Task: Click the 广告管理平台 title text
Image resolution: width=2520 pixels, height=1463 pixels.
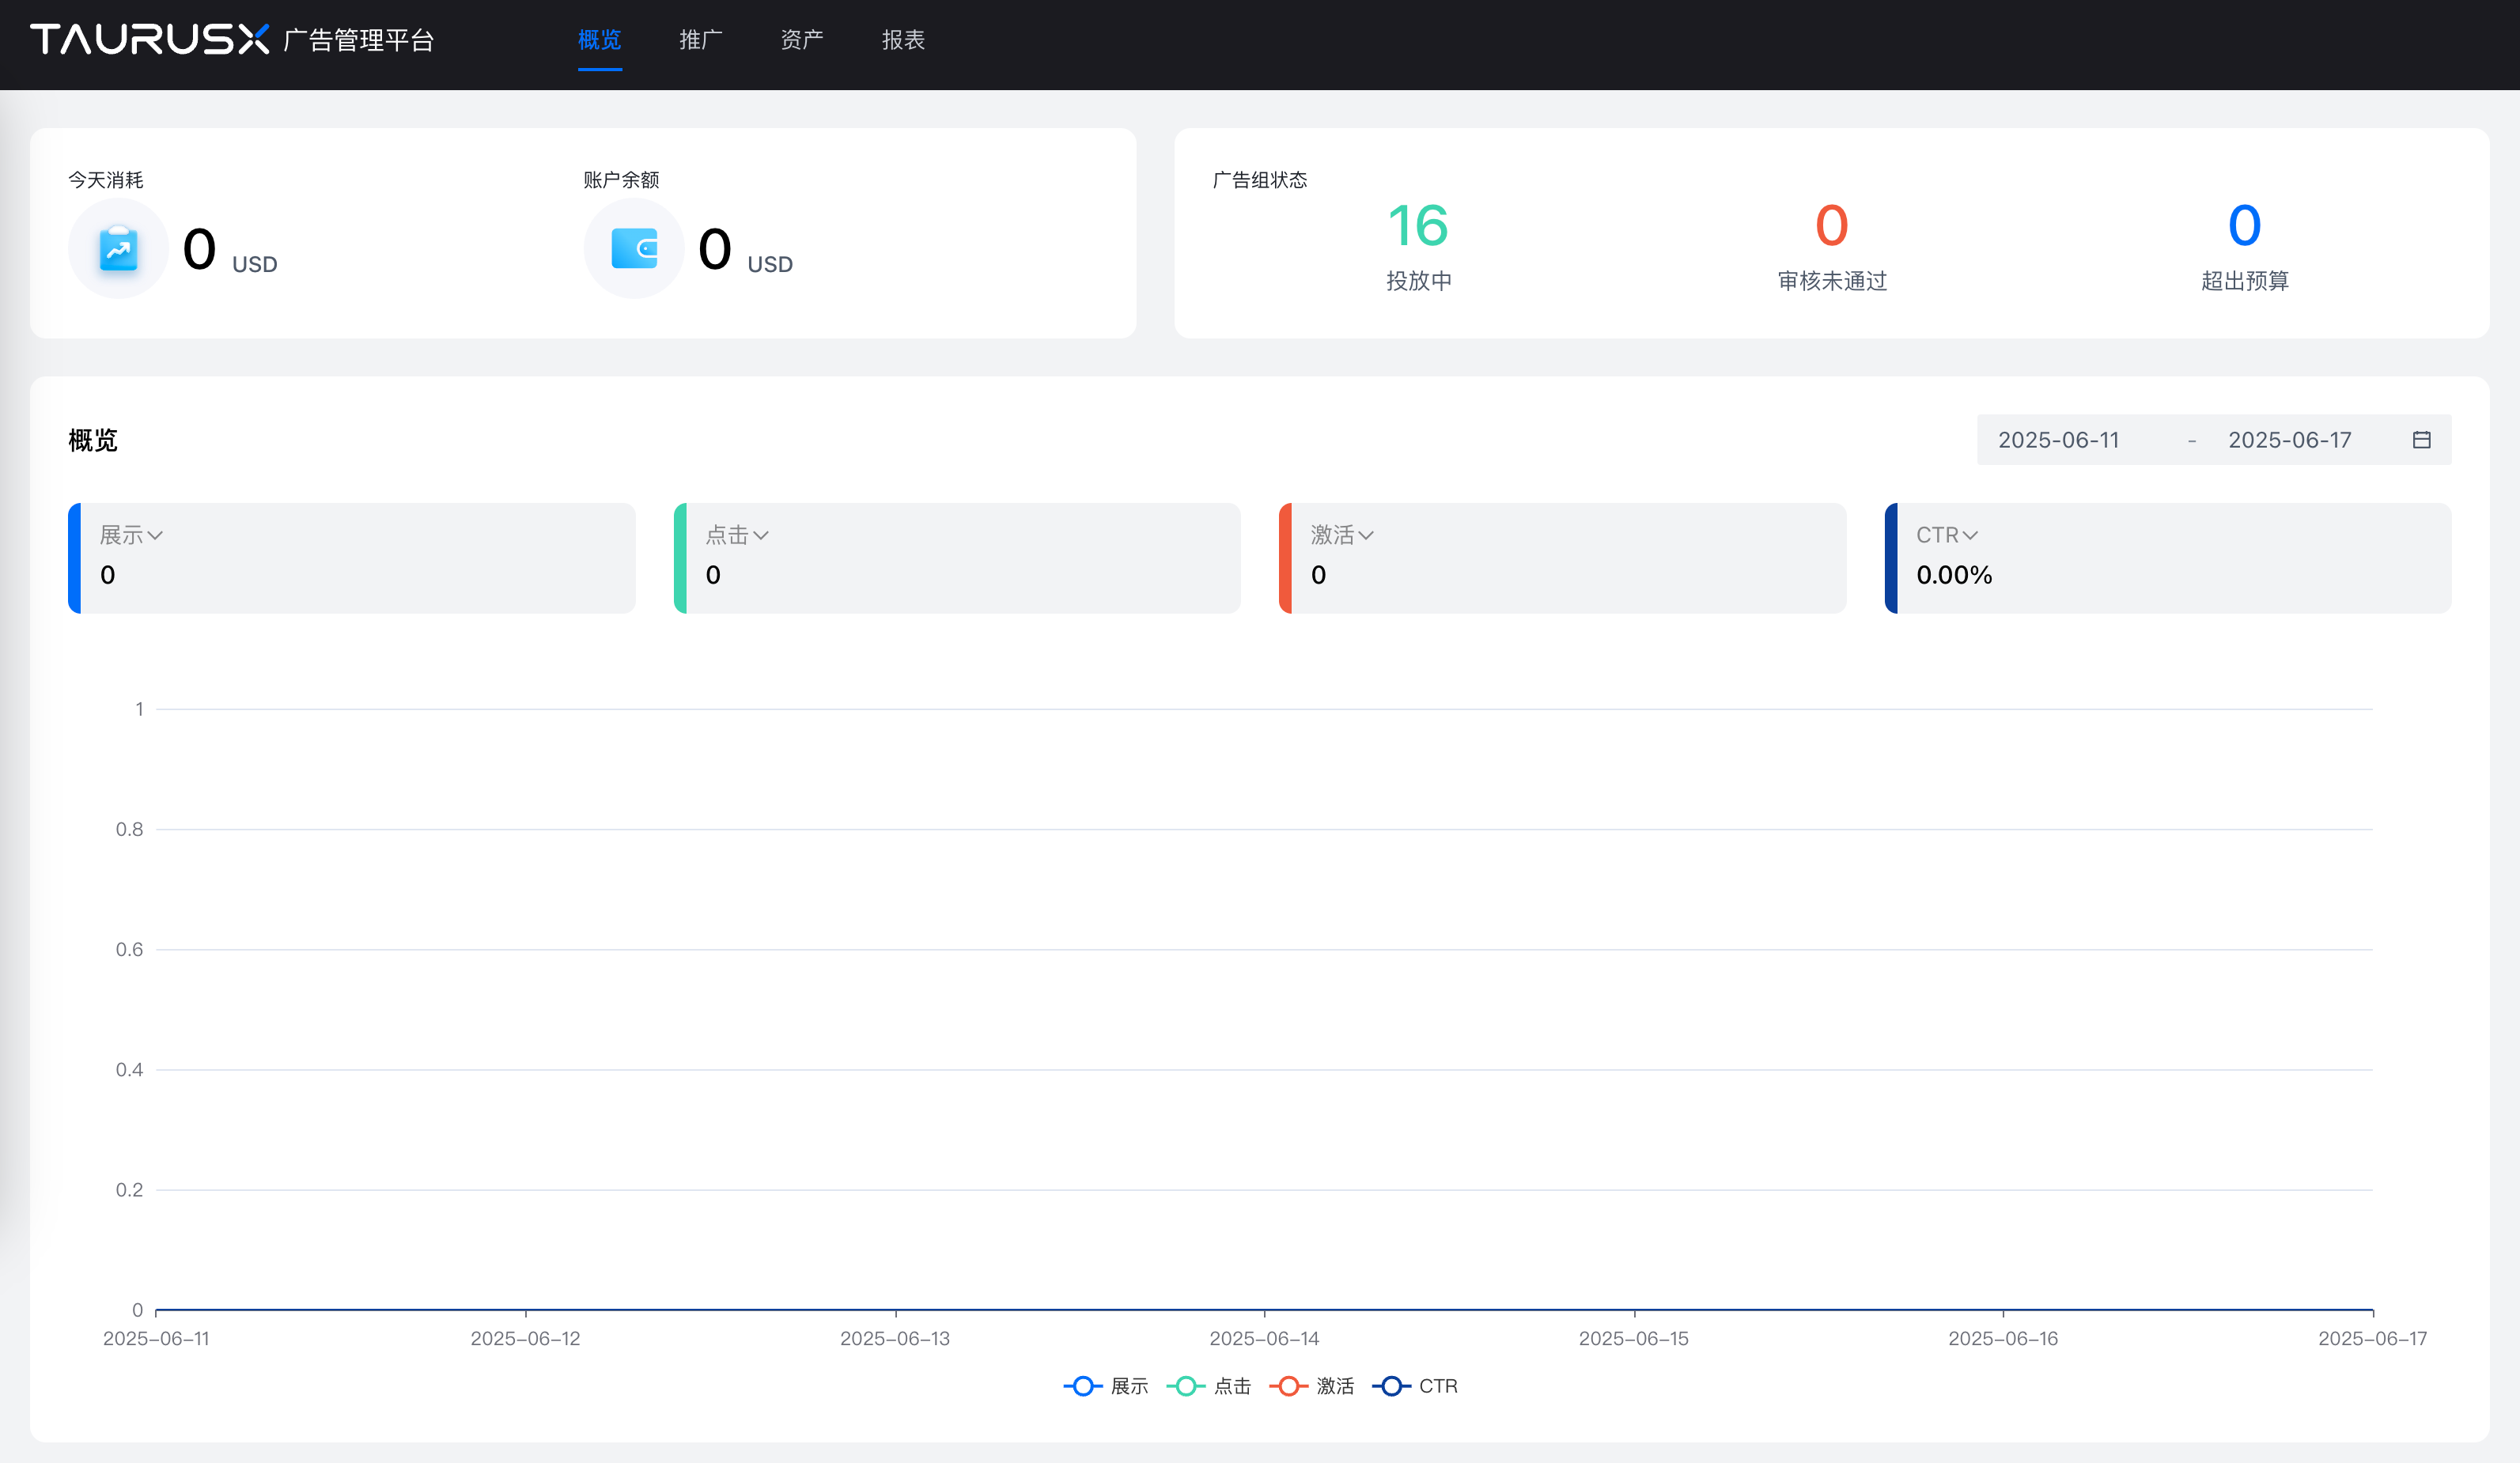Action: tap(359, 40)
